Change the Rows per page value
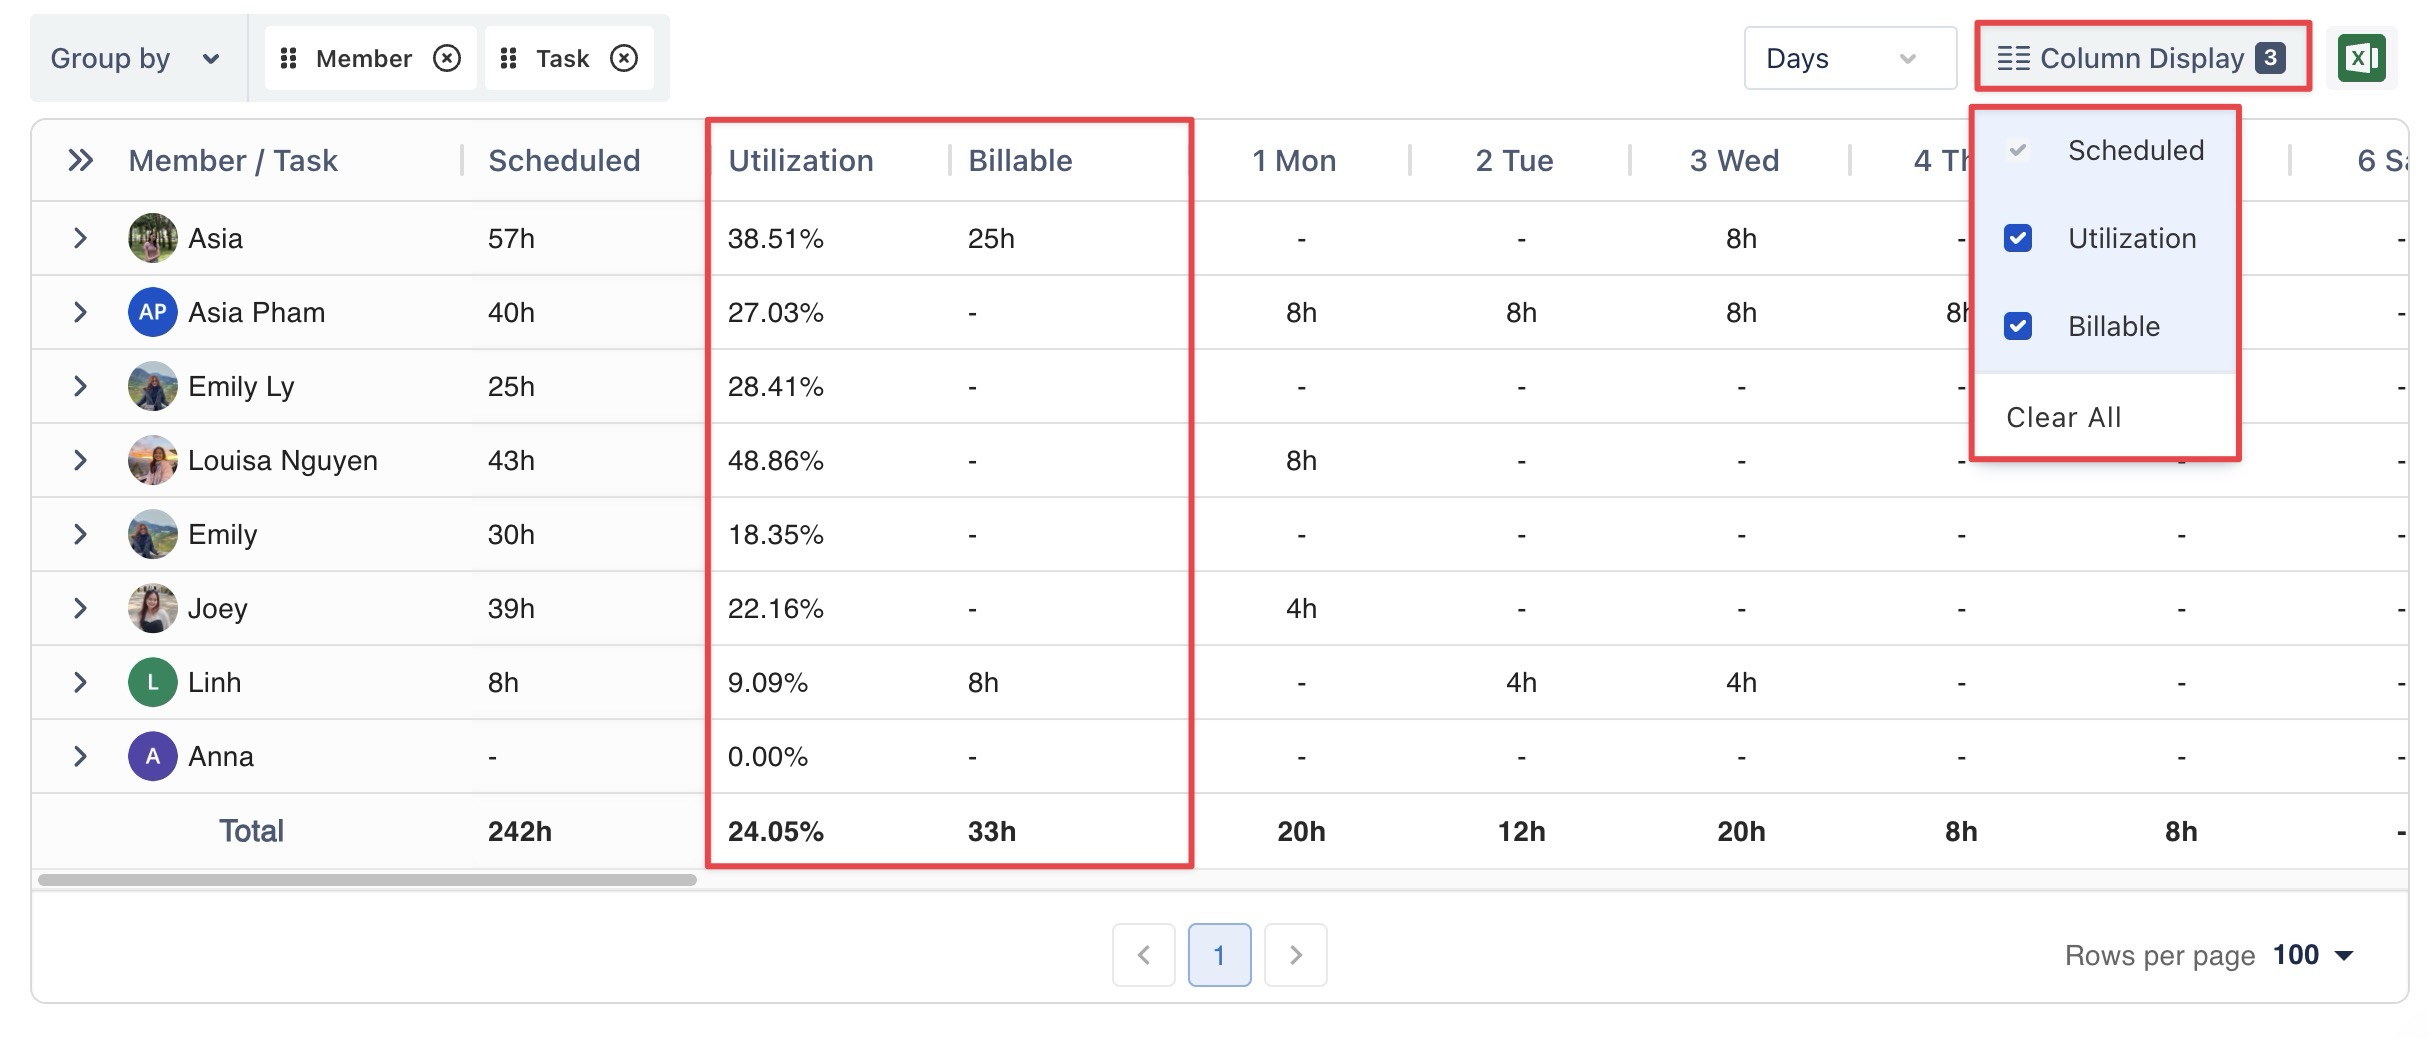This screenshot has width=2428, height=1038. 2312,955
